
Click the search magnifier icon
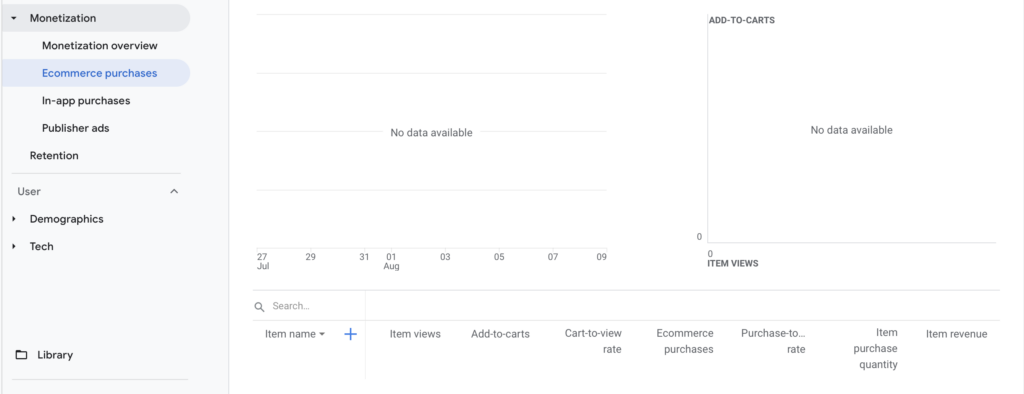[259, 306]
